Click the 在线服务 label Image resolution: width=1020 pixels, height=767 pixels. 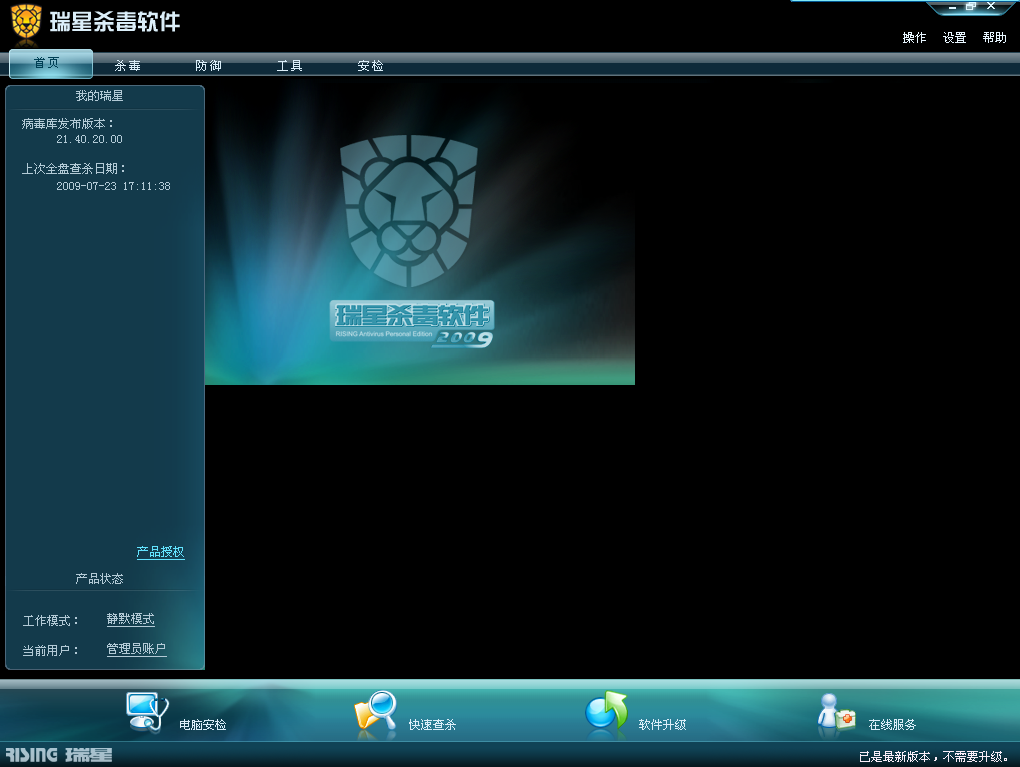pyautogui.click(x=892, y=725)
